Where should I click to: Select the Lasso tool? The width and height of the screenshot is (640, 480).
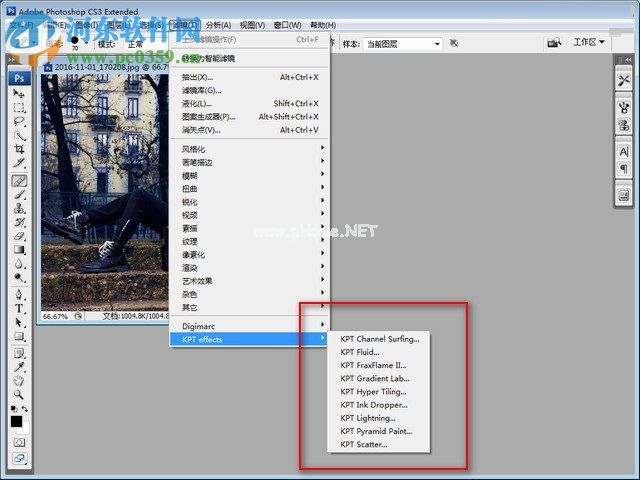(x=19, y=122)
